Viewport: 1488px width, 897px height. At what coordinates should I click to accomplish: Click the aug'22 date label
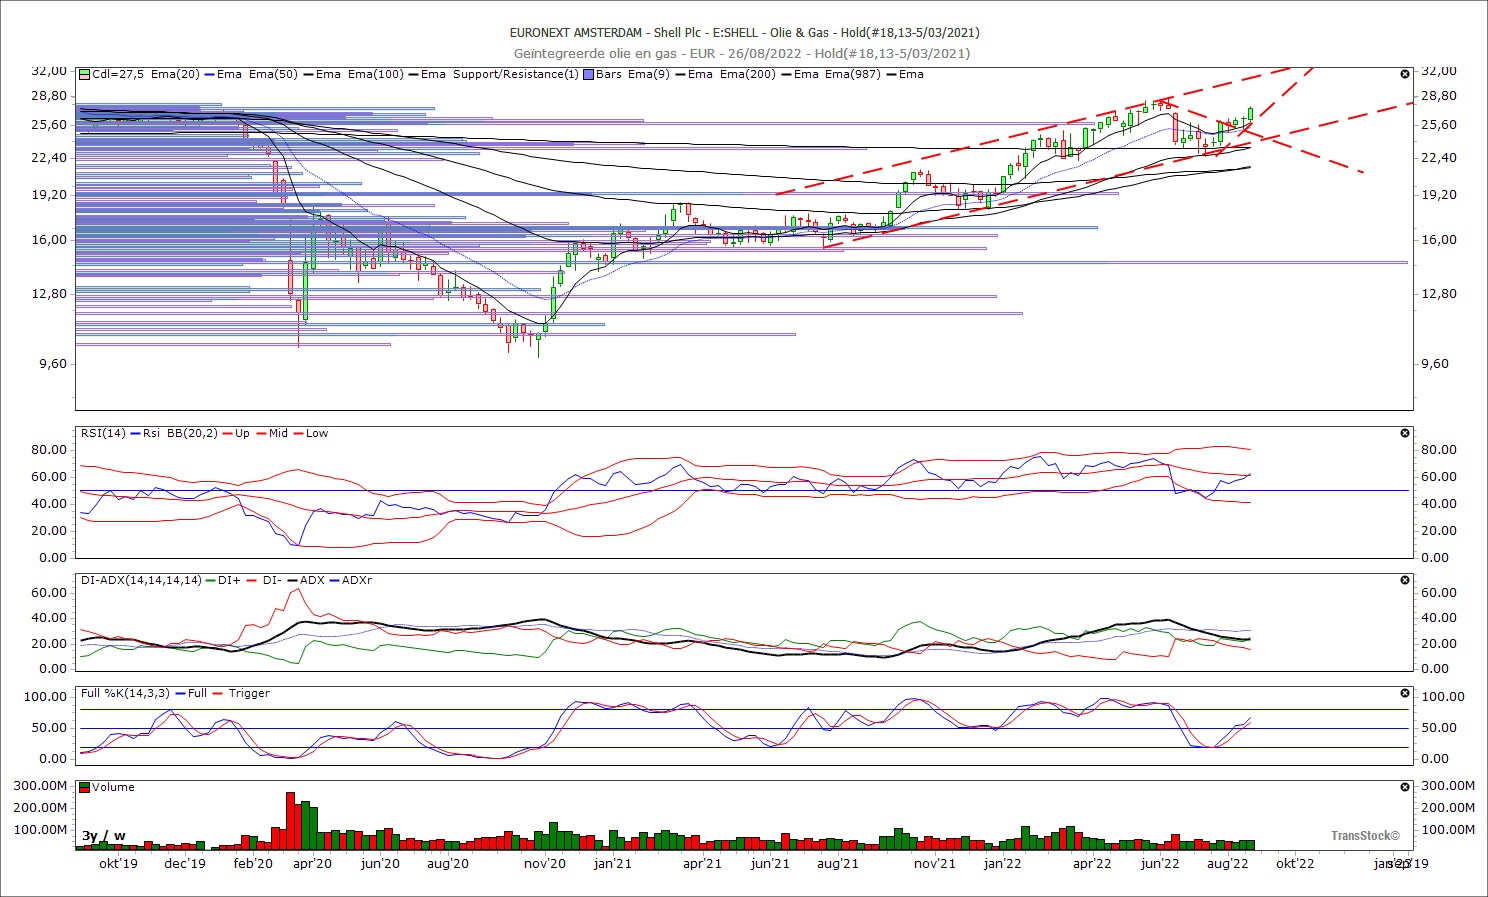click(1228, 863)
